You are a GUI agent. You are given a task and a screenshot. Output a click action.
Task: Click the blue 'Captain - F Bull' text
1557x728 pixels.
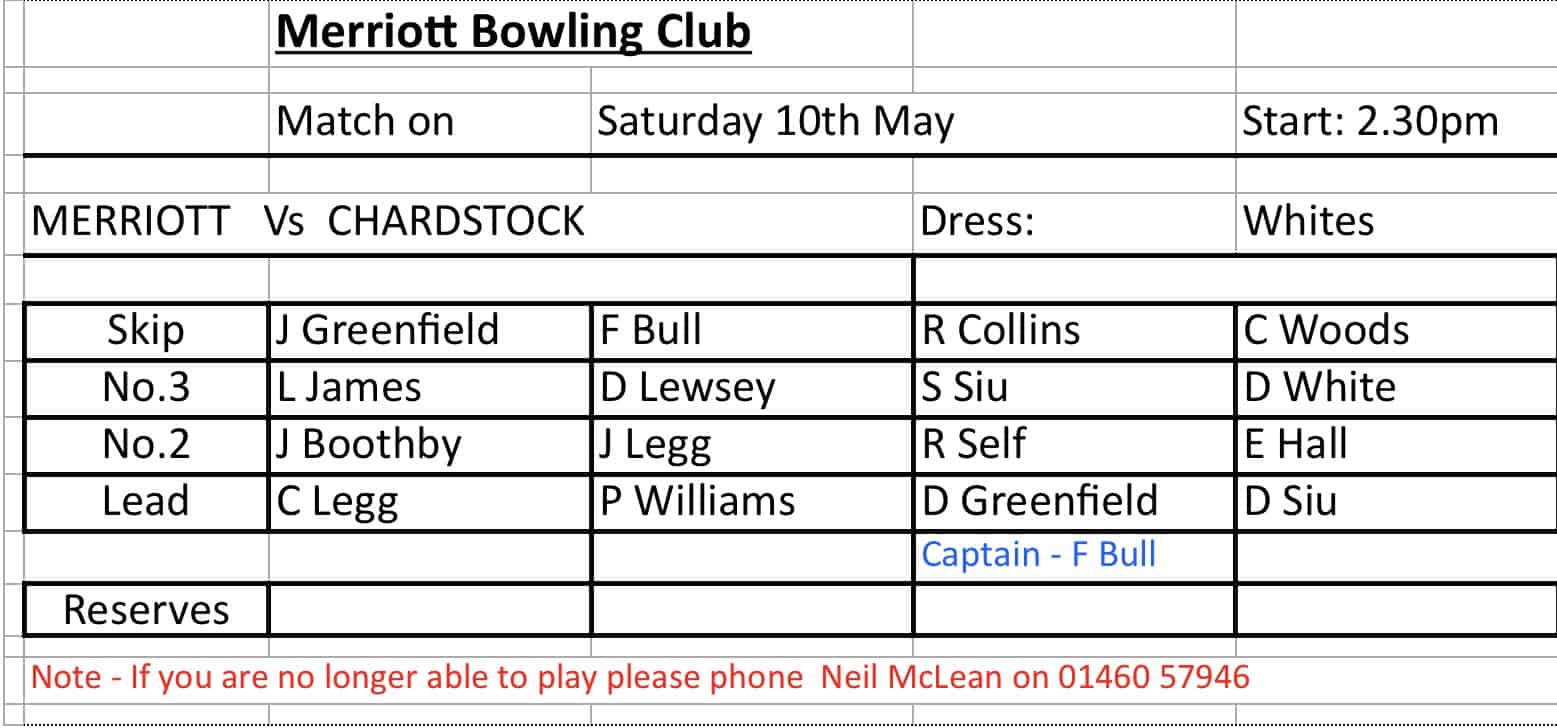coord(1038,554)
